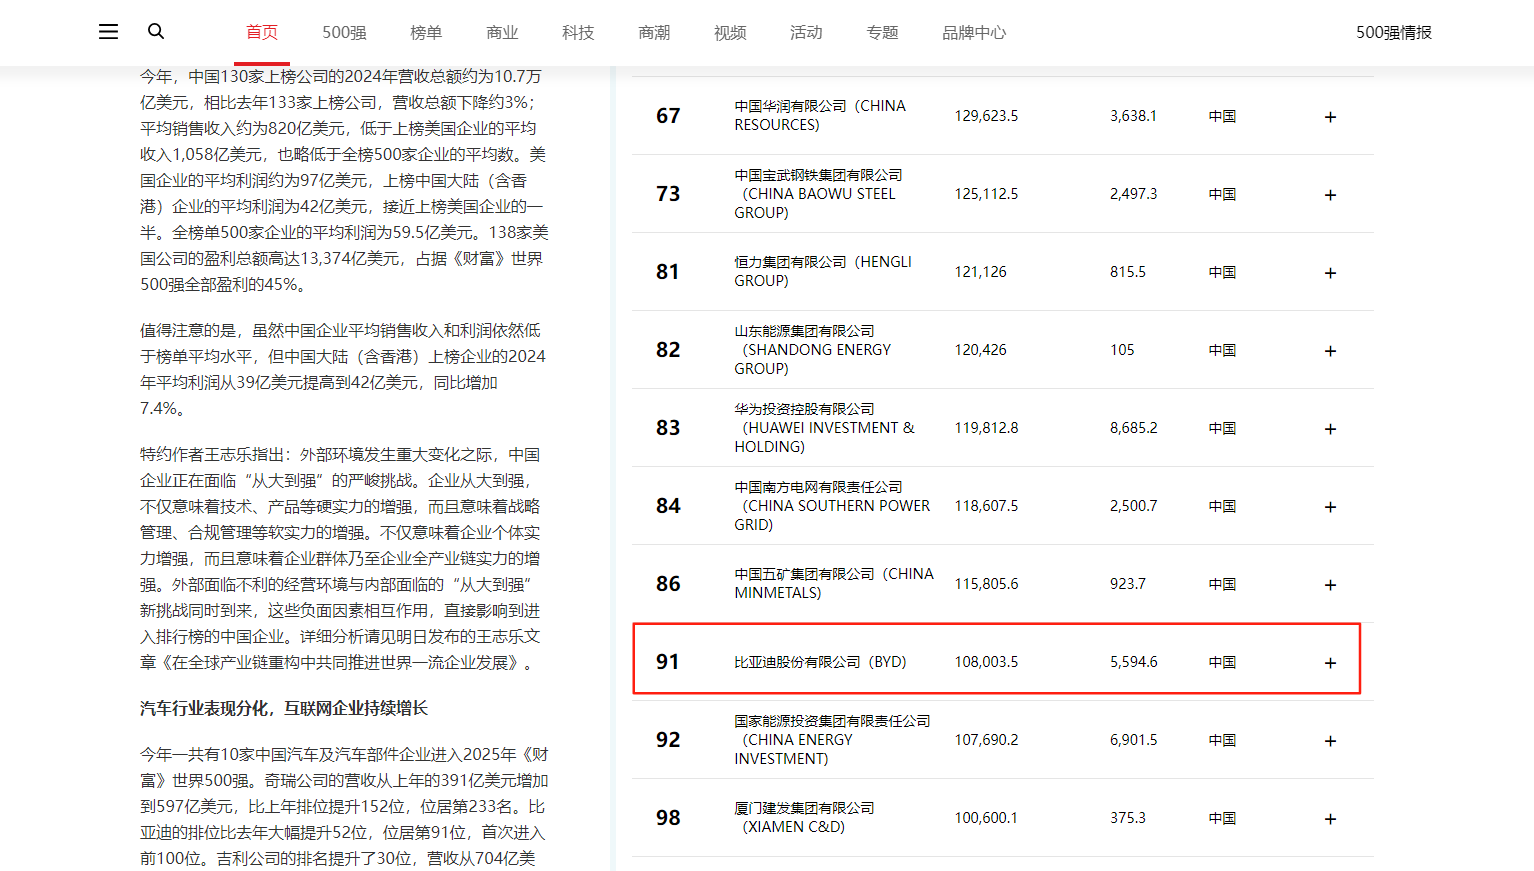Click profit value 6,901.5
Image resolution: width=1534 pixels, height=871 pixels.
(1133, 740)
